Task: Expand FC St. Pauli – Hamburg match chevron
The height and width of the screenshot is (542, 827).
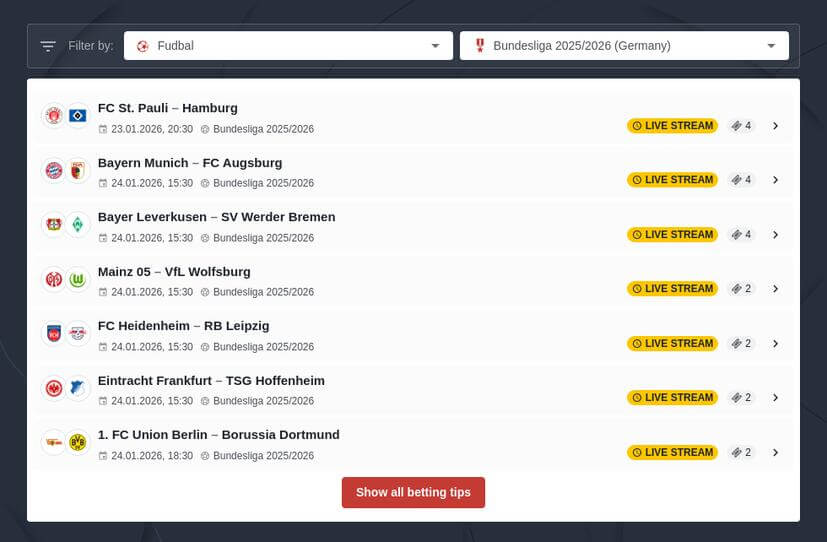Action: 775,126
